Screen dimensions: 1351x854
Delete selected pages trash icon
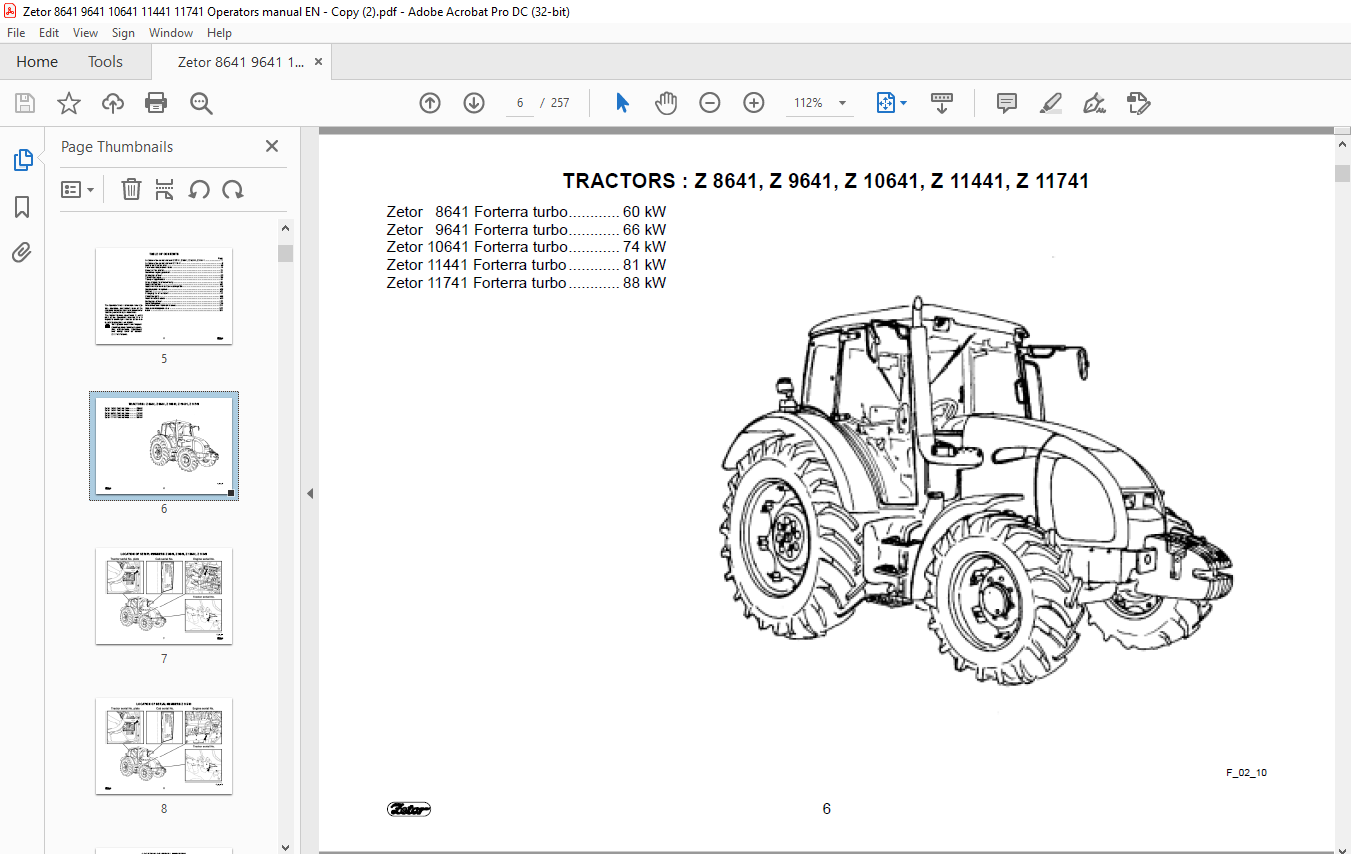tap(131, 189)
